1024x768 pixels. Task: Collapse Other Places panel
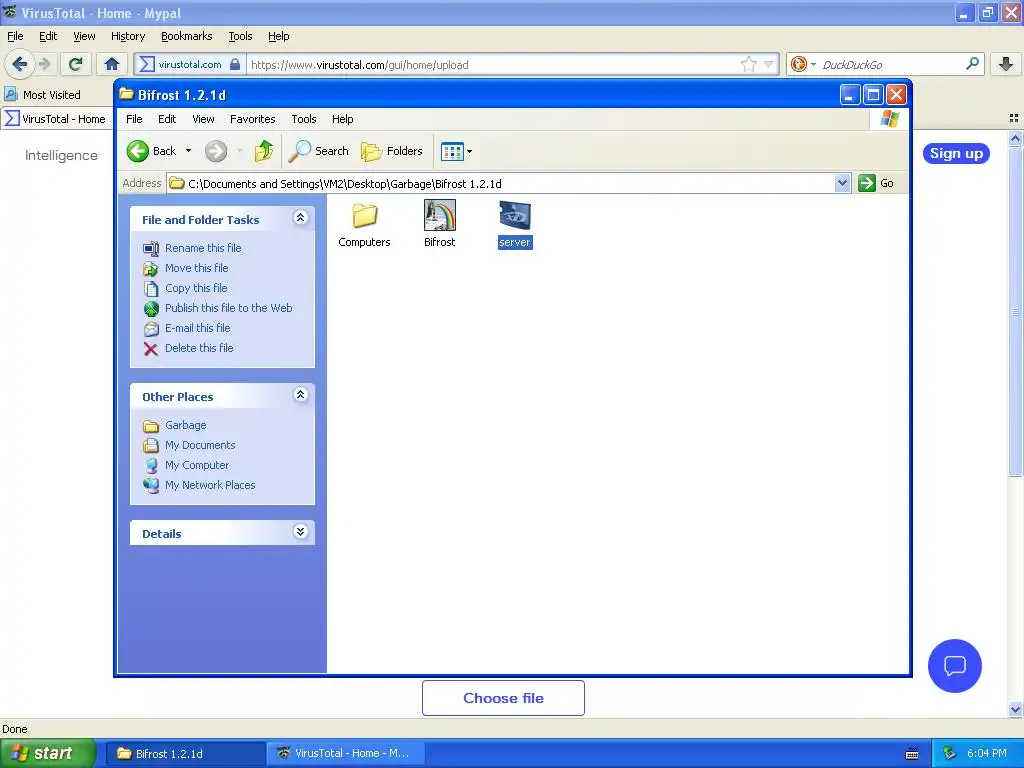(x=300, y=394)
